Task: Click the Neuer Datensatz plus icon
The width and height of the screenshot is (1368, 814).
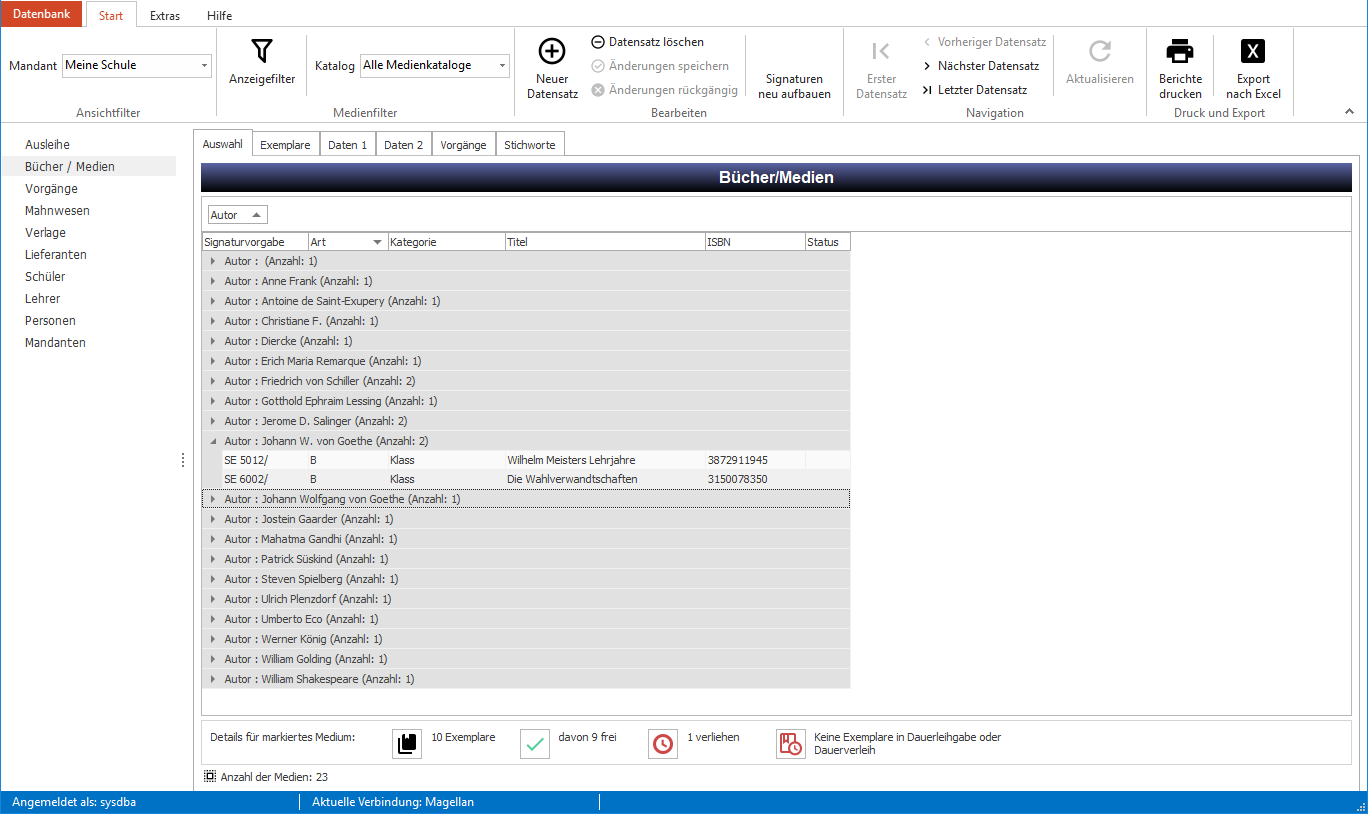Action: pos(552,51)
